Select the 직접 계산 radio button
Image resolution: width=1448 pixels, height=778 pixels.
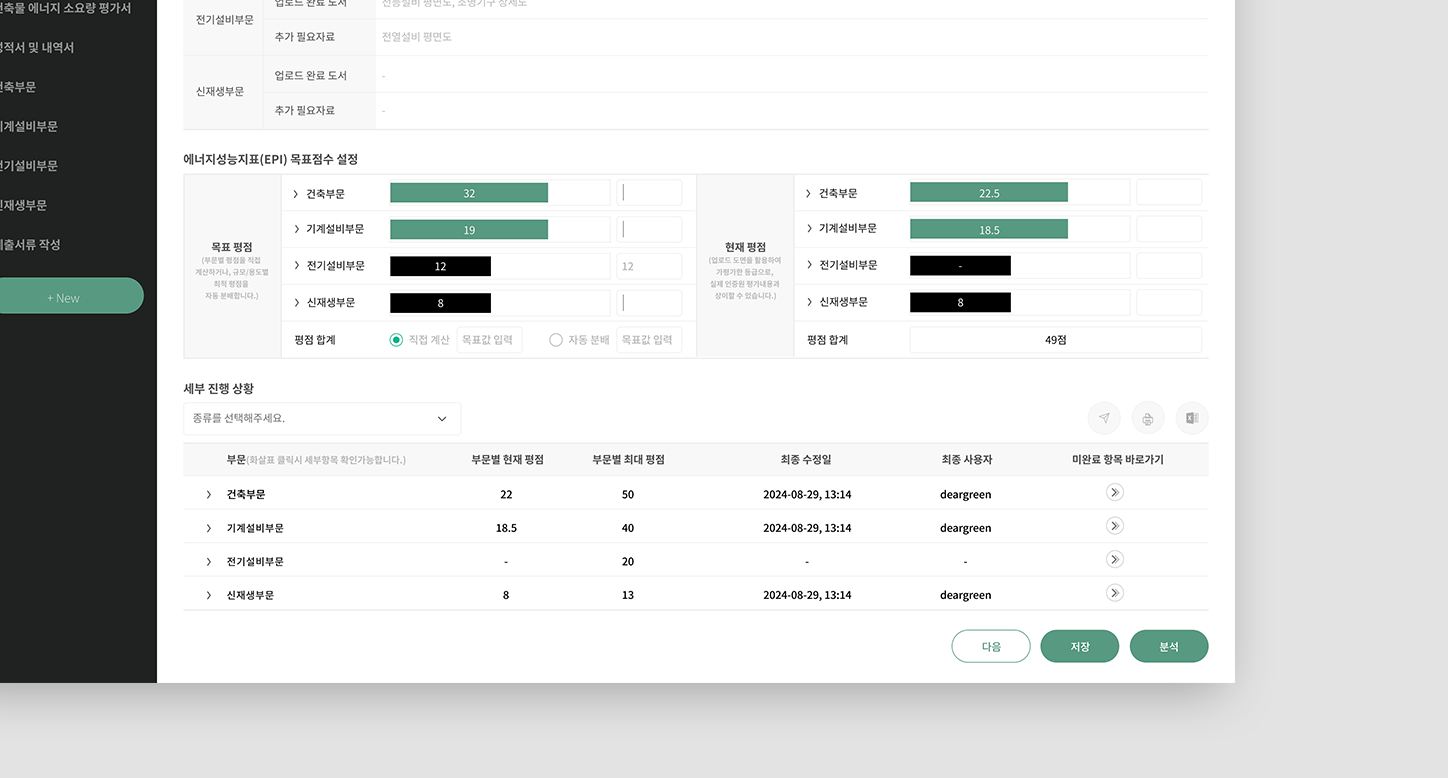(397, 339)
